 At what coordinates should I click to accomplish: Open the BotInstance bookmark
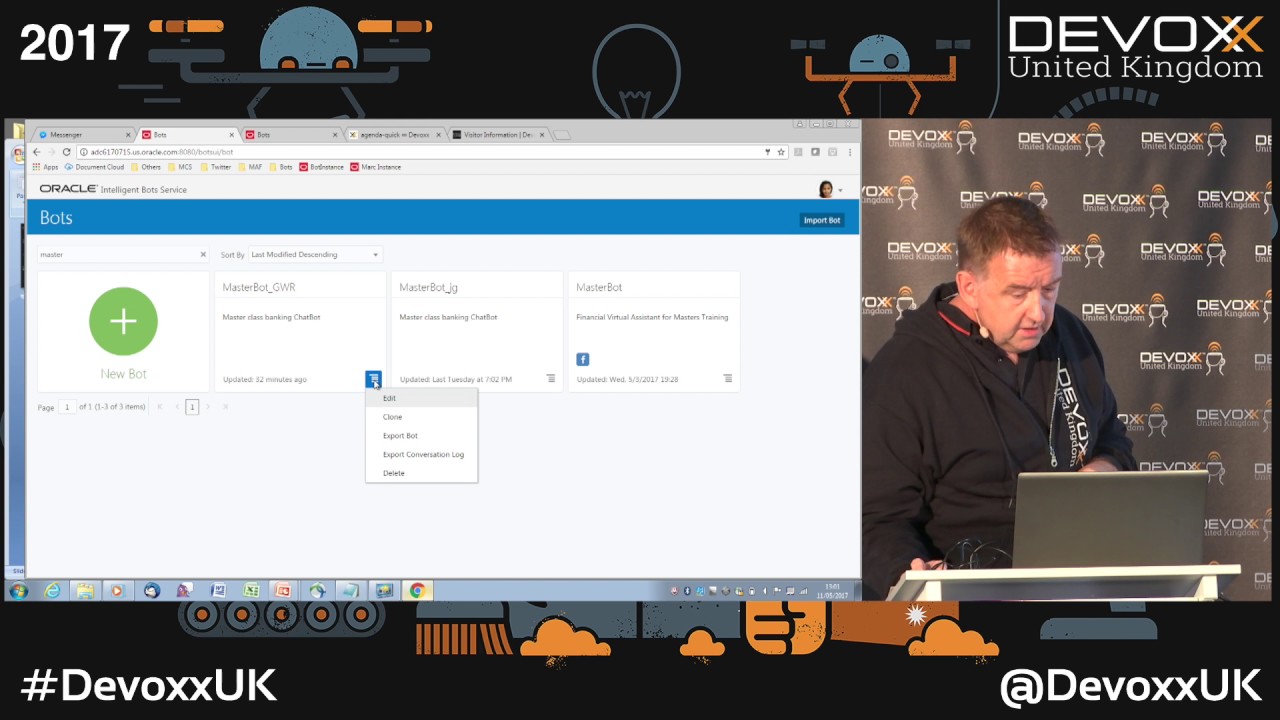tap(321, 167)
